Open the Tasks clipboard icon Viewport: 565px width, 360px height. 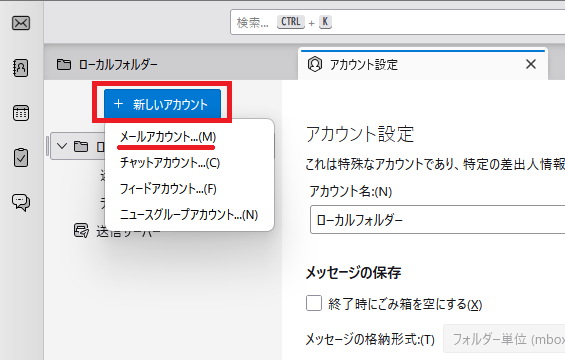coord(21,157)
